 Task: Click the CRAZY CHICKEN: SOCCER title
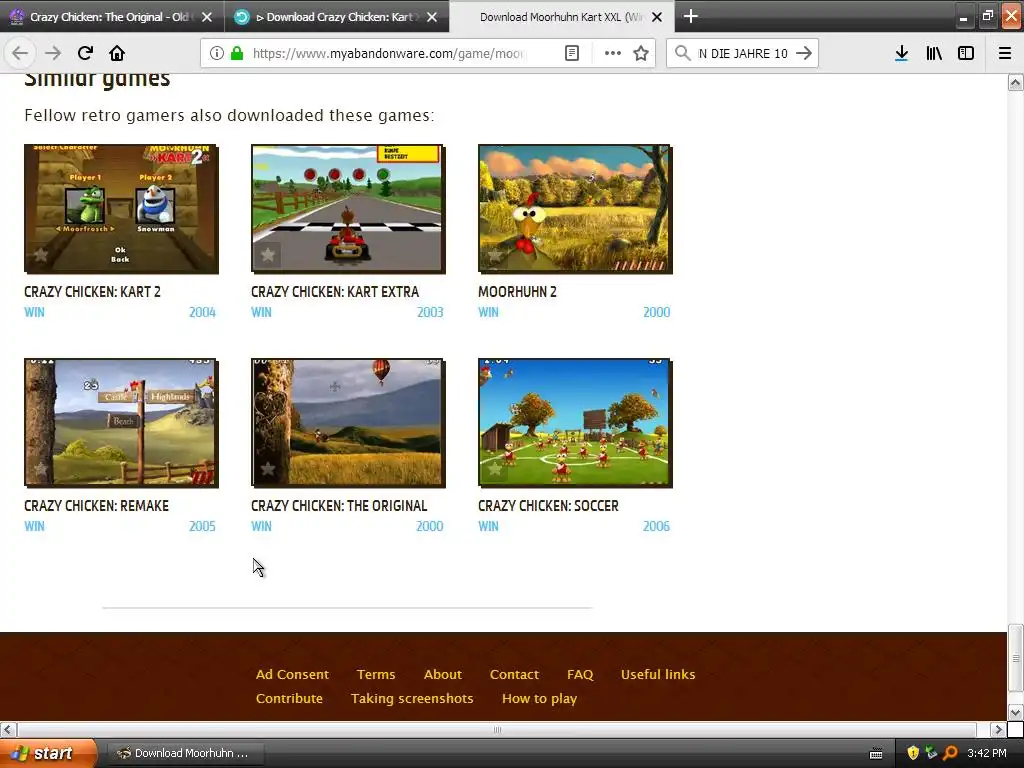pyautogui.click(x=548, y=506)
